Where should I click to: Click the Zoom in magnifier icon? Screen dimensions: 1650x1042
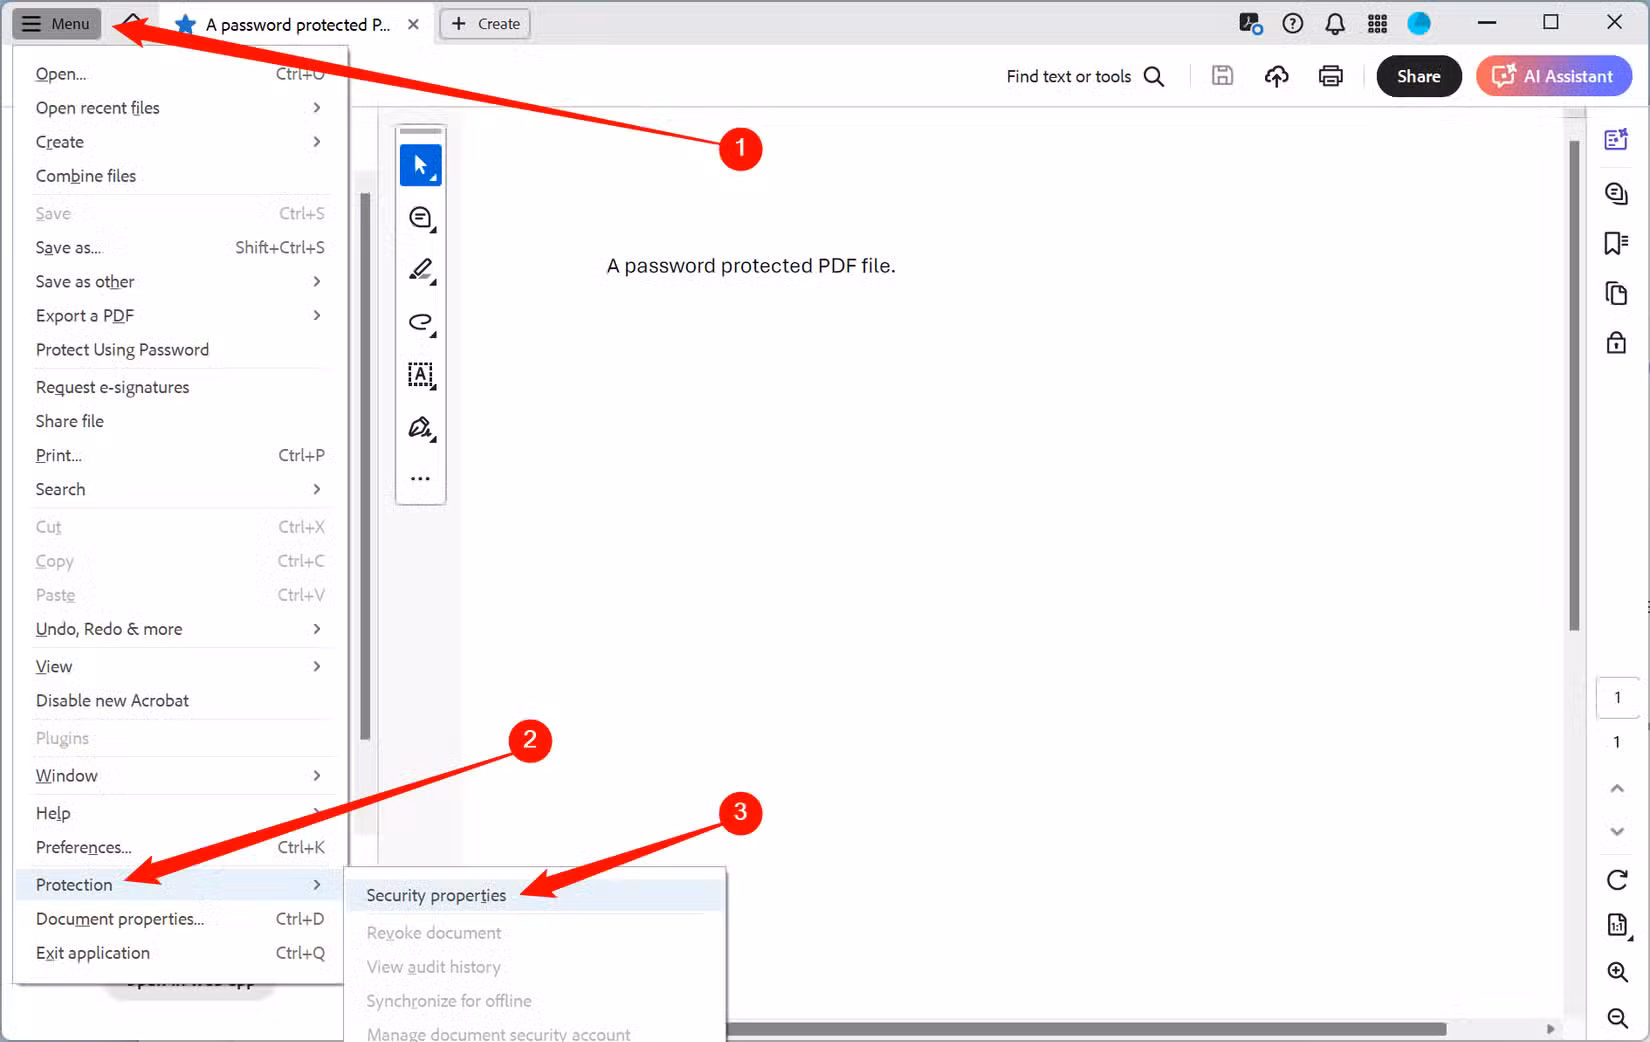(1617, 971)
